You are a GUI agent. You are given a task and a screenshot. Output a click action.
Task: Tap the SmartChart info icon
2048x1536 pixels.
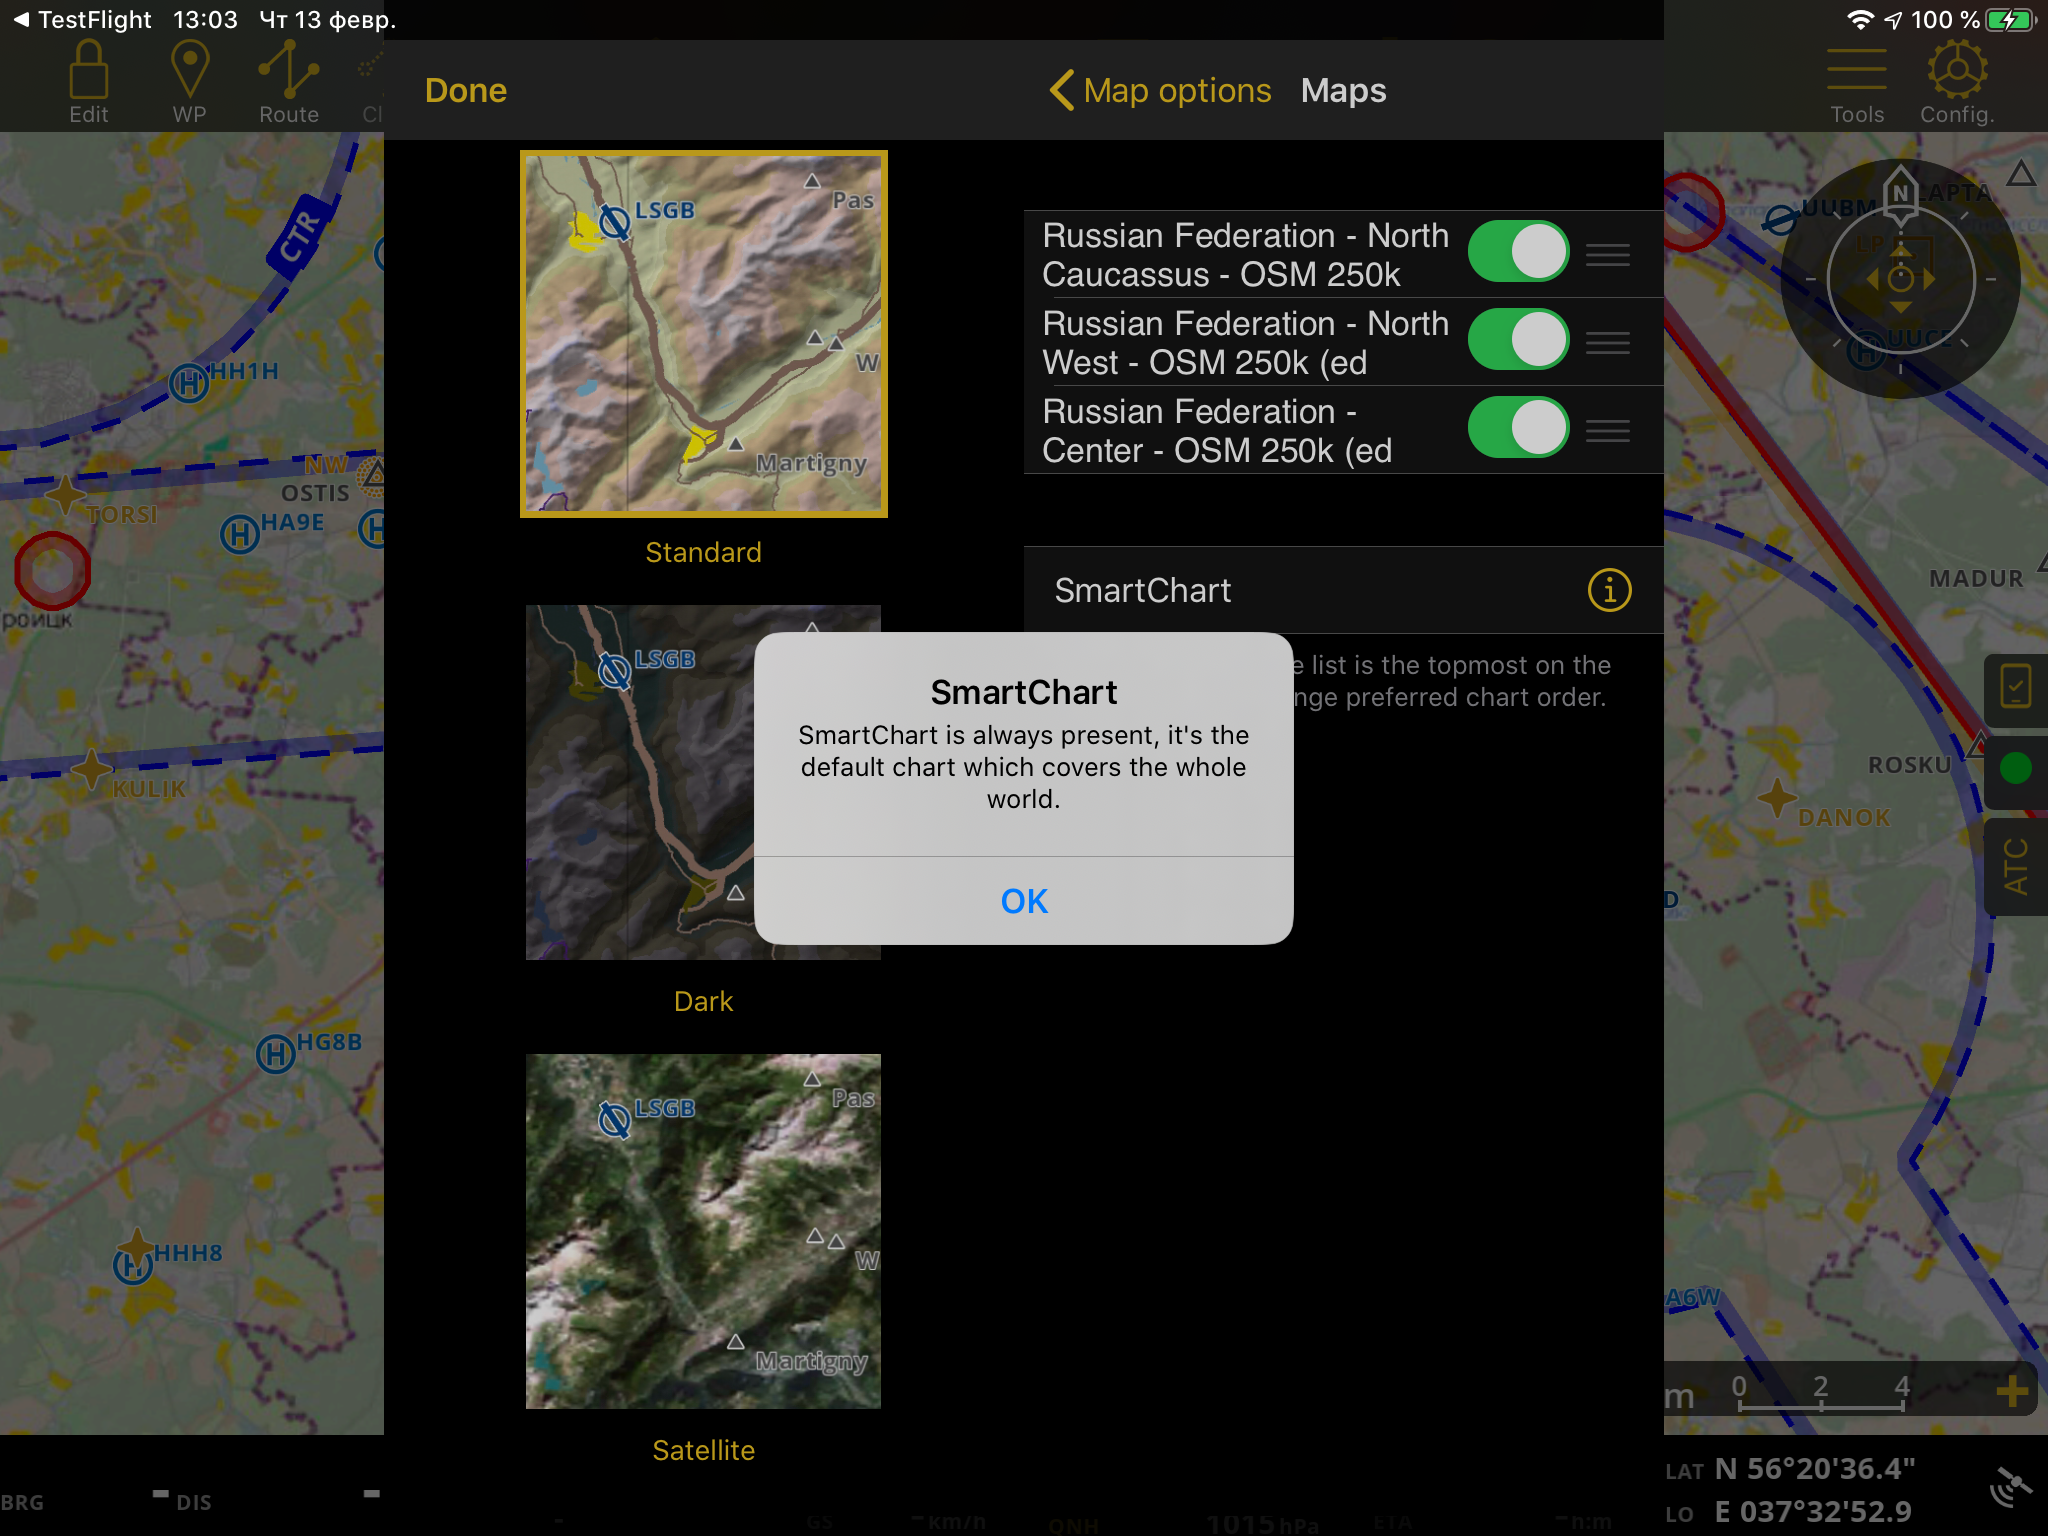1609,590
